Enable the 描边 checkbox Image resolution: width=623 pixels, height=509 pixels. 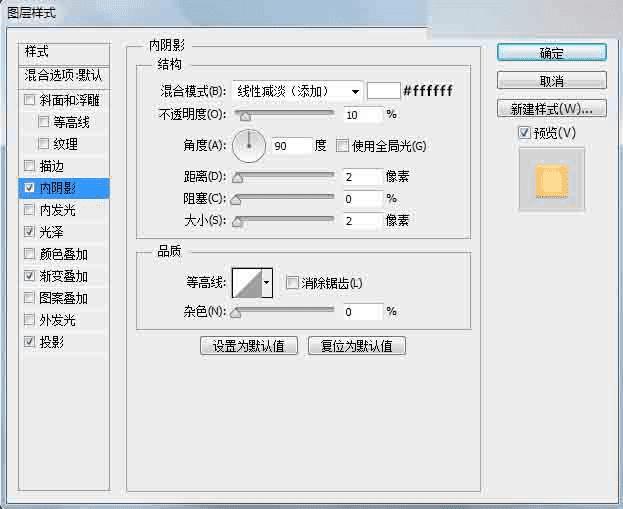[29, 165]
